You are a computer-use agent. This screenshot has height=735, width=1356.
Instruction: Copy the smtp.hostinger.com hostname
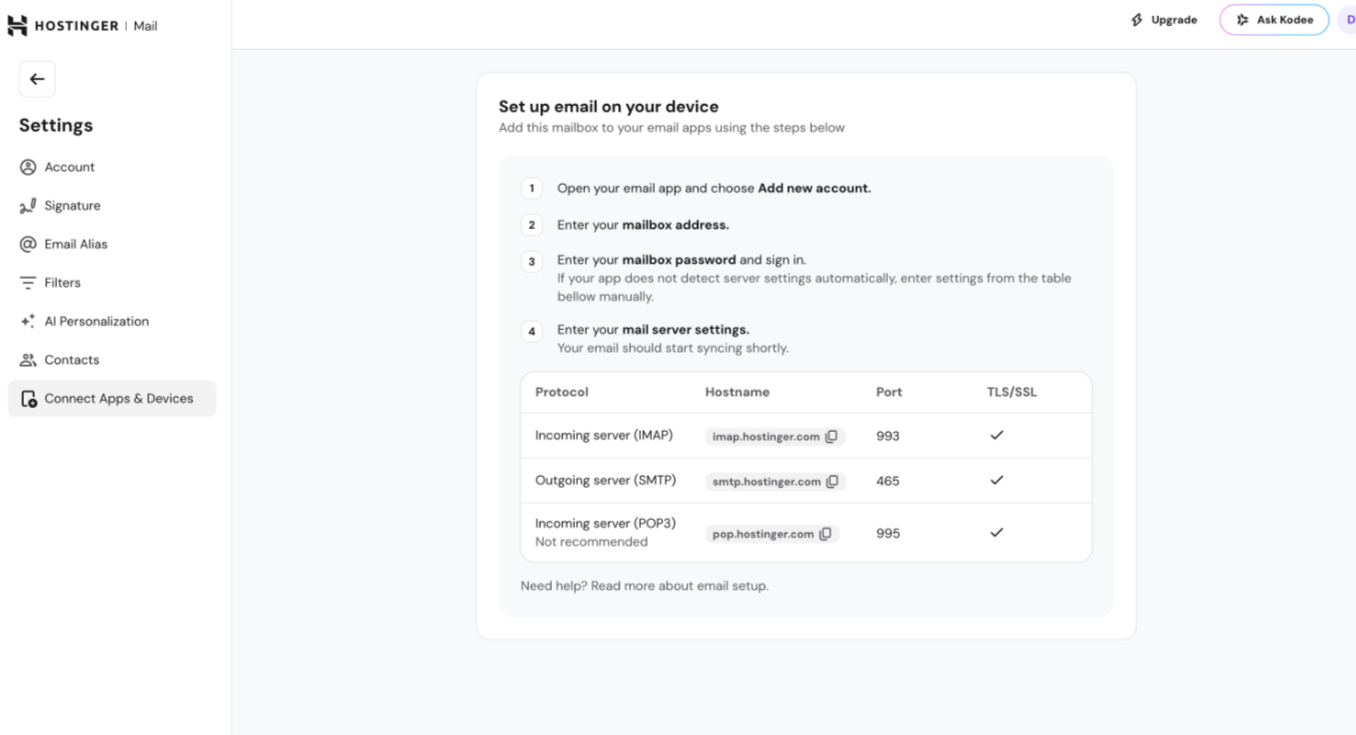click(x=833, y=481)
